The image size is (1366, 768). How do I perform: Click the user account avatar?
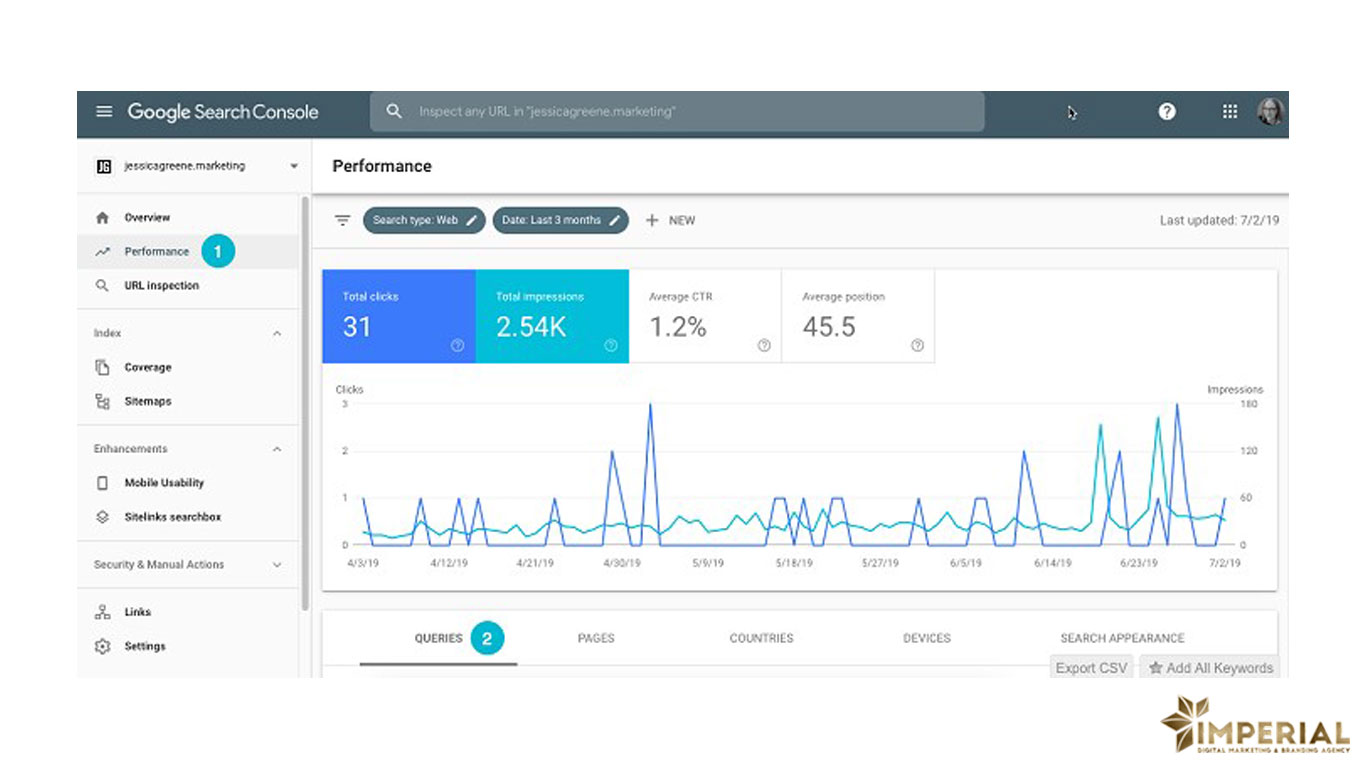point(1270,112)
